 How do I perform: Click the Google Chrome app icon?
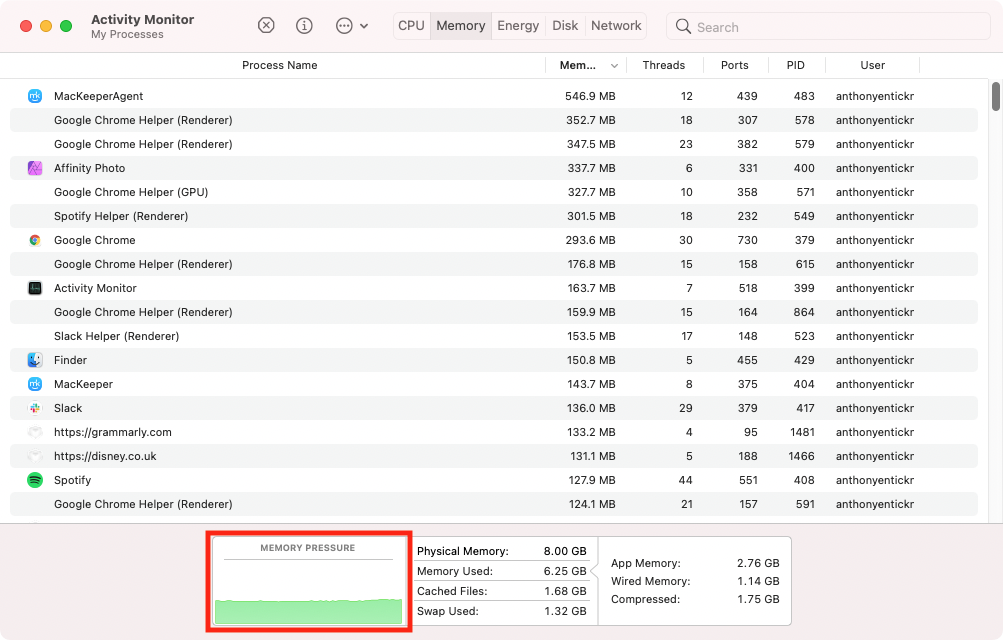pyautogui.click(x=35, y=240)
